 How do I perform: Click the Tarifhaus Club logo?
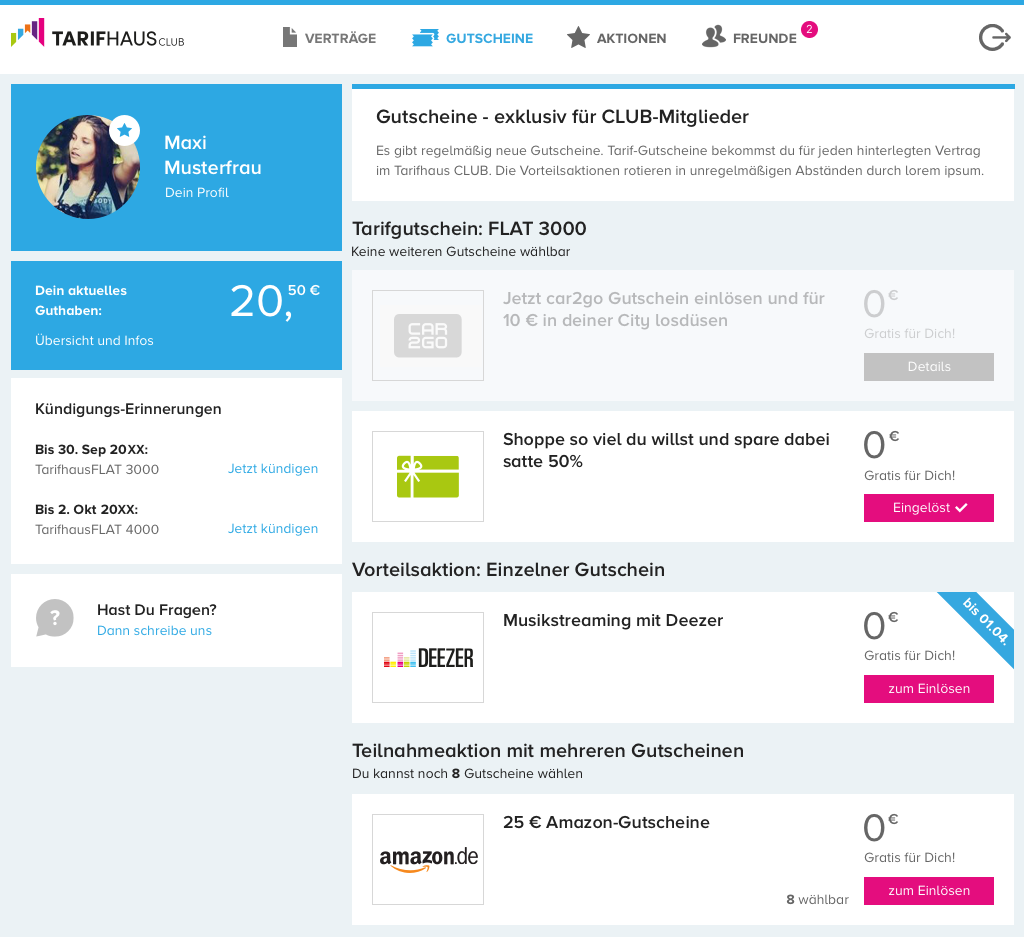(x=97, y=36)
